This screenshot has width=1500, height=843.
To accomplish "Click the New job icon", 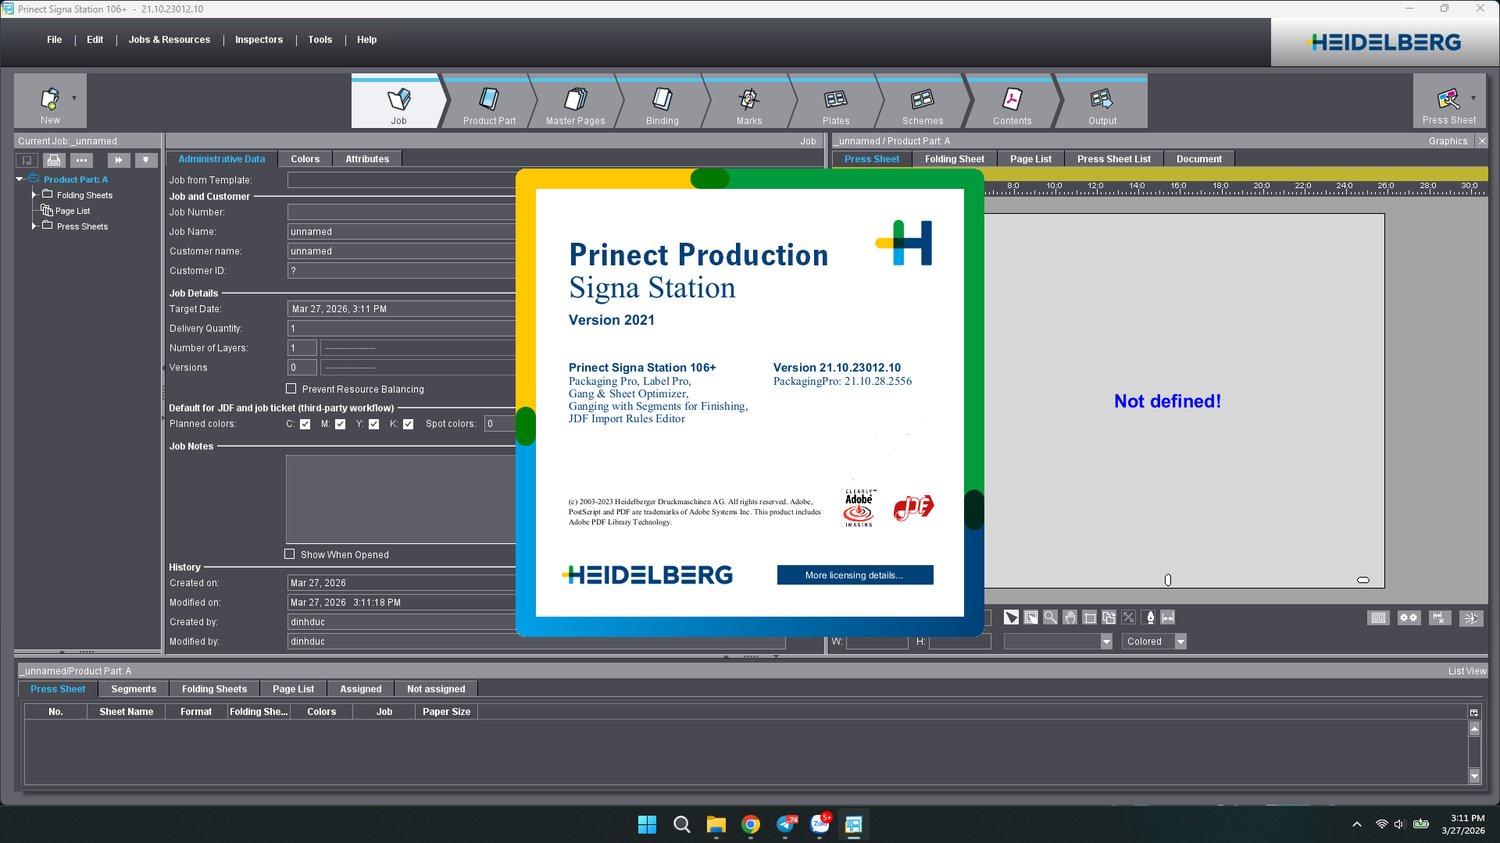I will tap(49, 98).
